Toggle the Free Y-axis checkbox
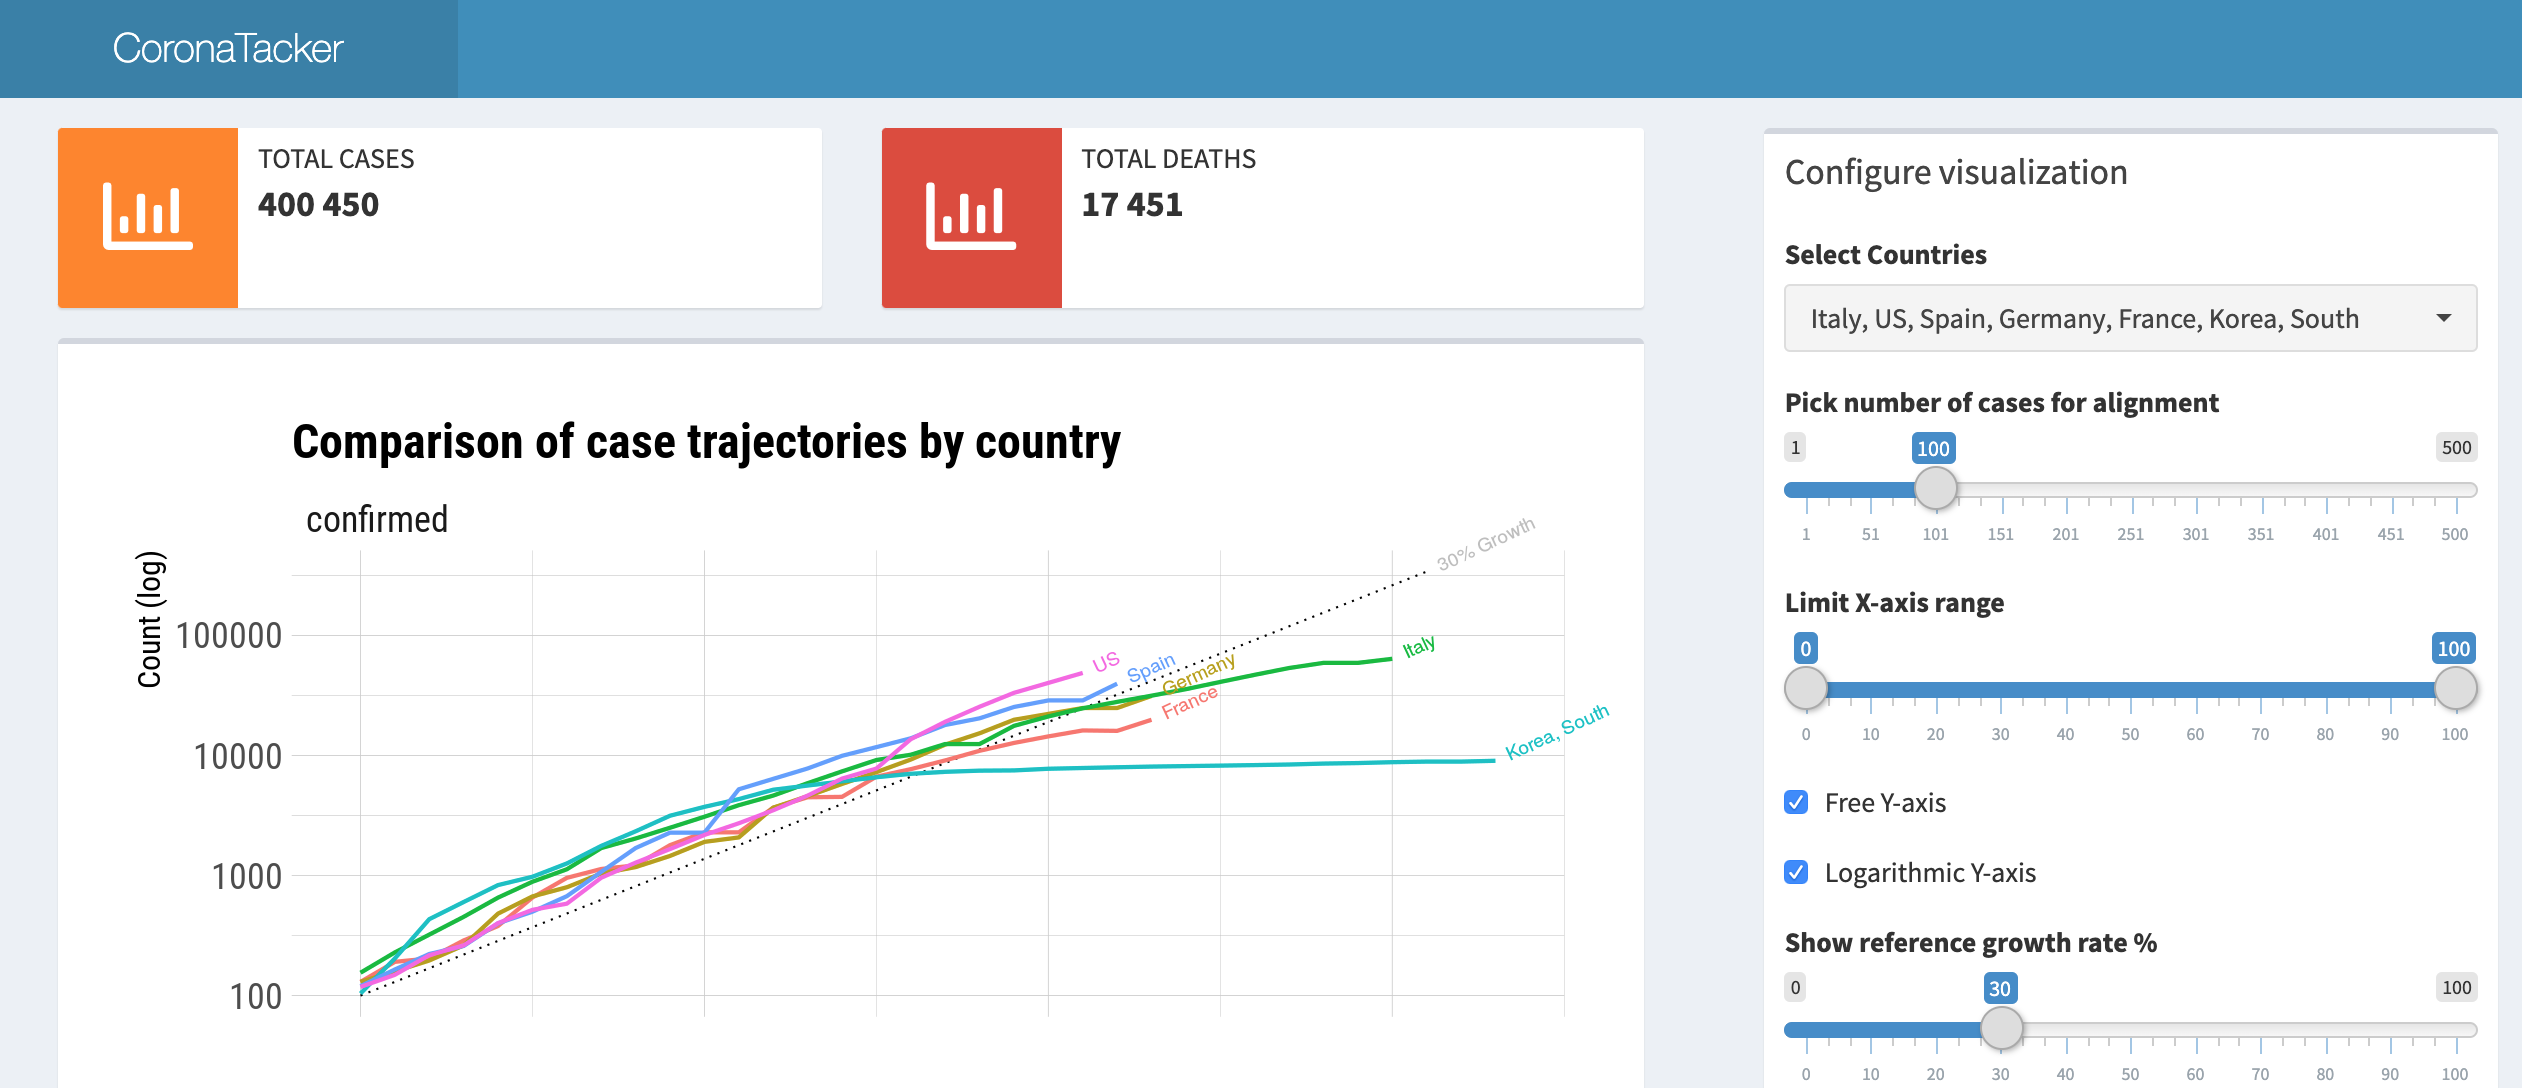 [1796, 802]
